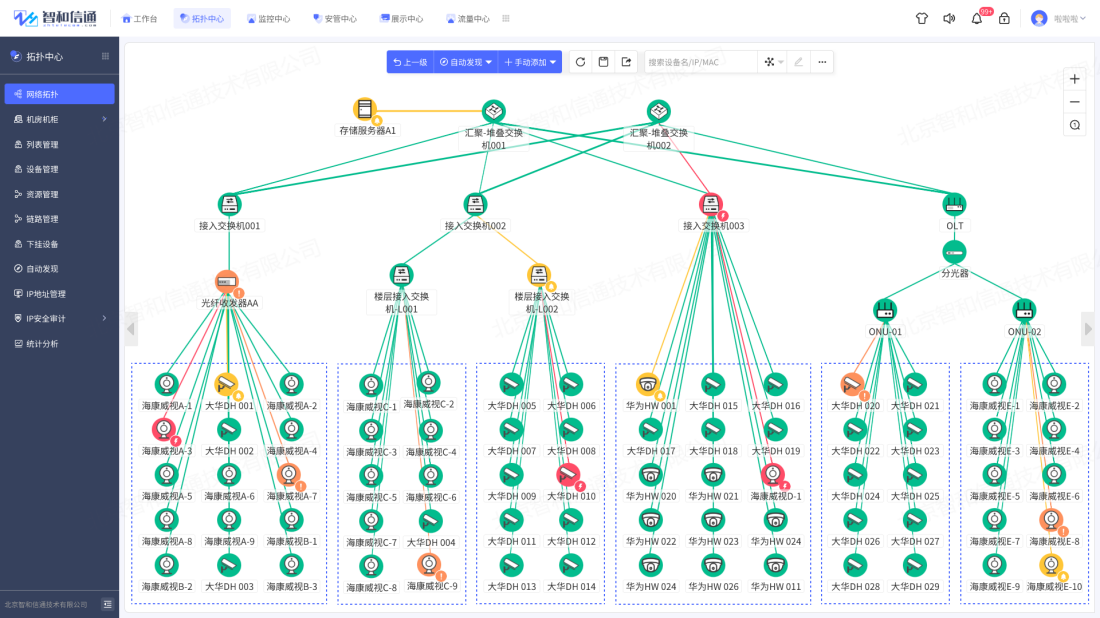Screen dimensions: 1100x618
Task: Zoom in with the plus button
Action: tap(1075, 79)
